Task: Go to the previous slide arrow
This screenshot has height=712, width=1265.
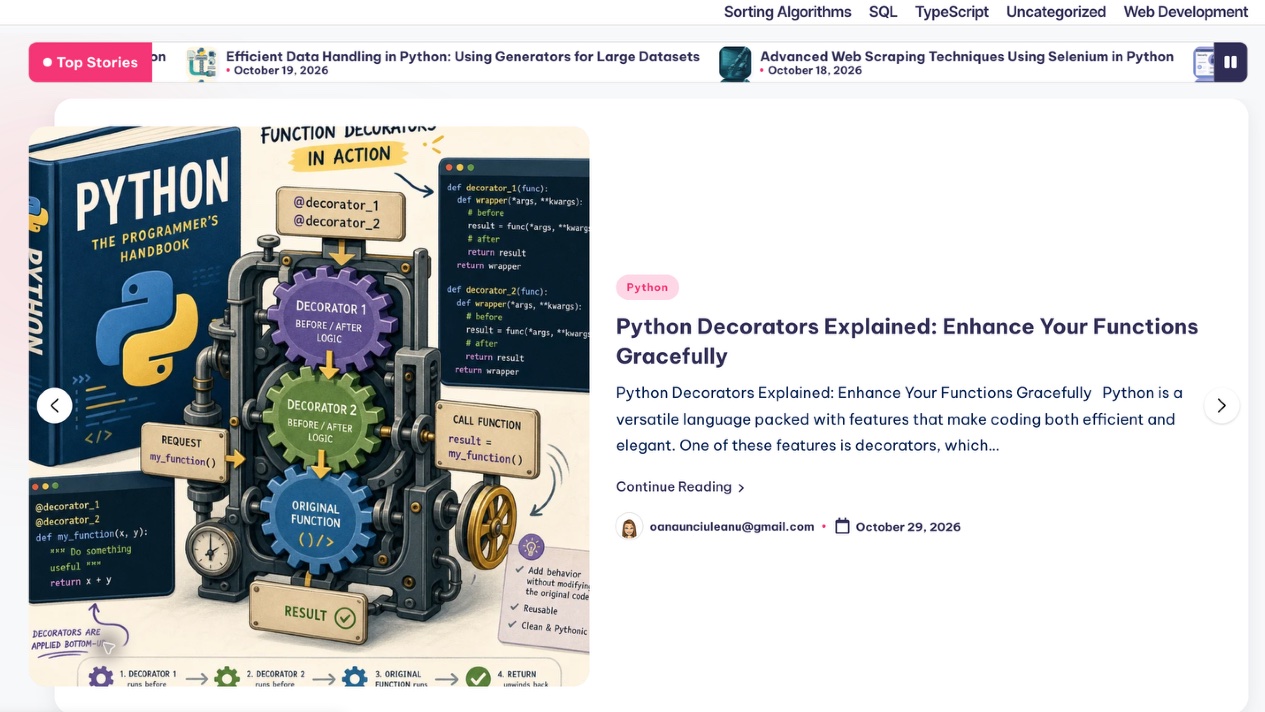Action: [x=55, y=405]
